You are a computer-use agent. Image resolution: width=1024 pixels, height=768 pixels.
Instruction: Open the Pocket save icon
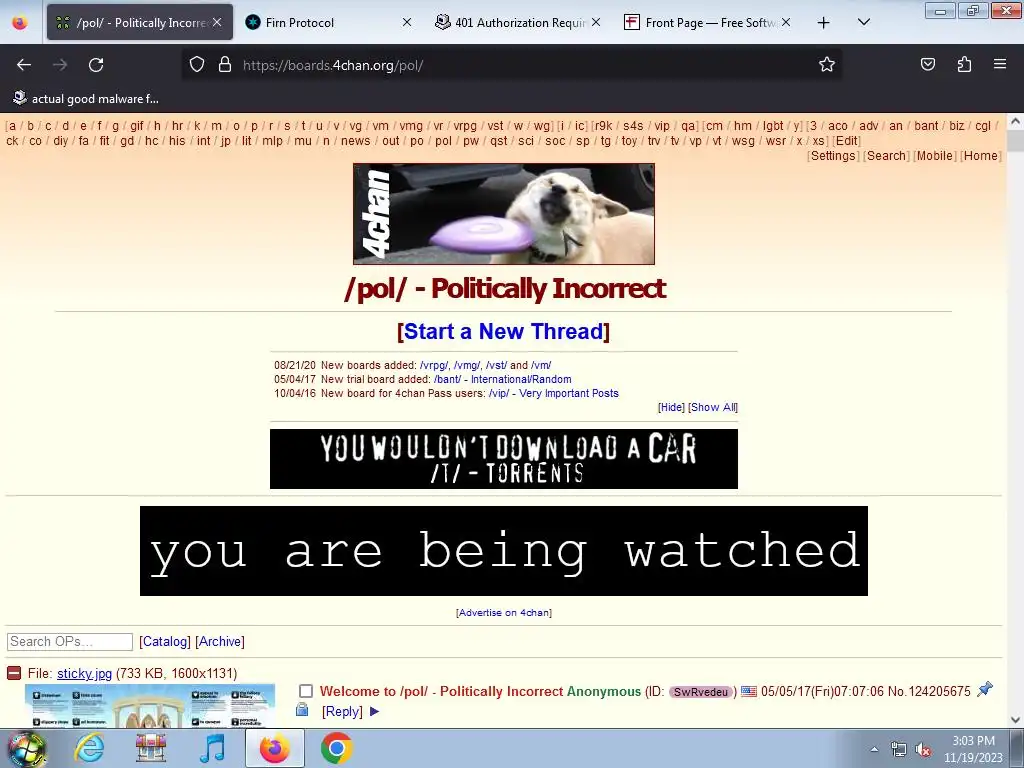927,64
